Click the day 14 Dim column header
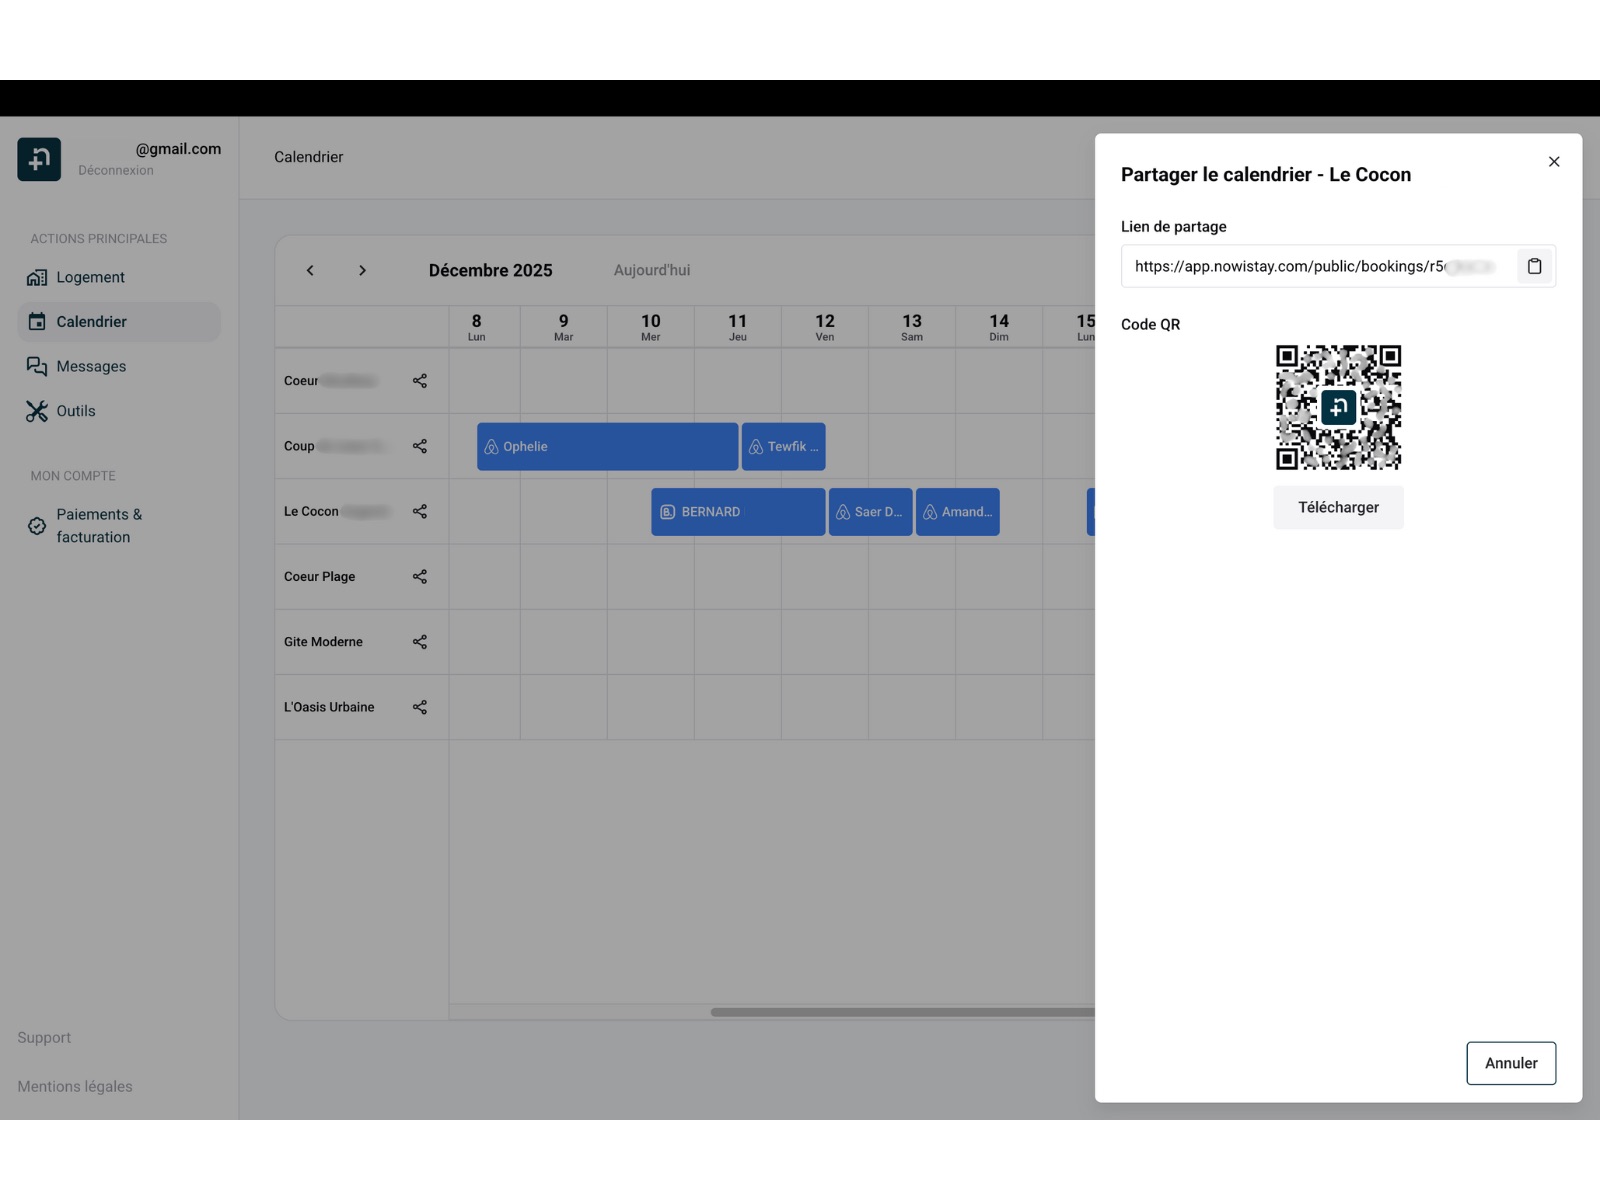 pyautogui.click(x=999, y=326)
